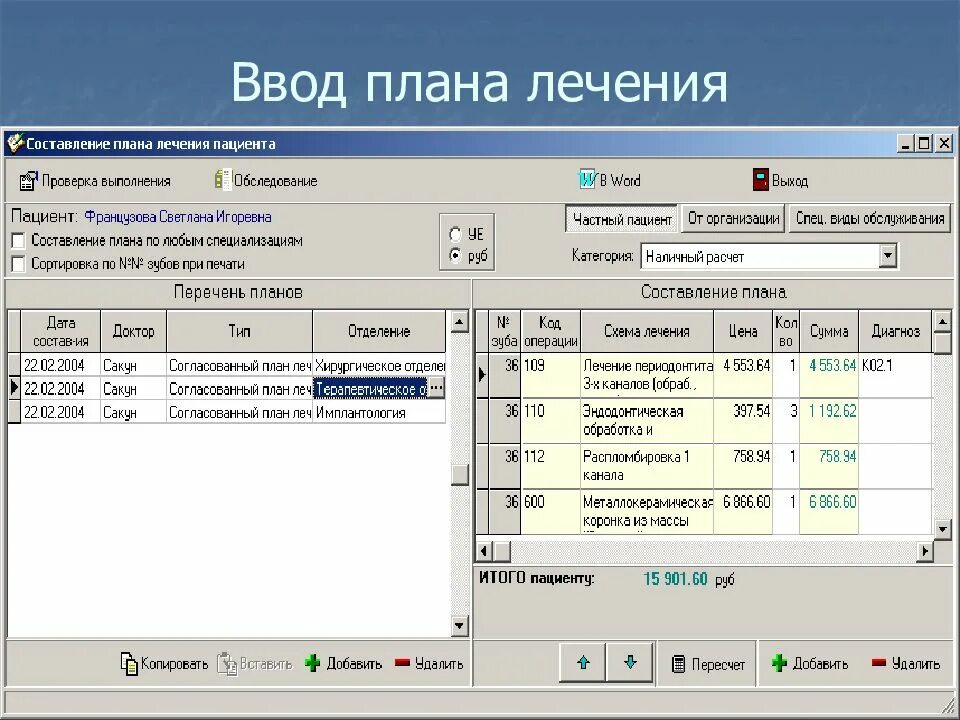This screenshot has width=960, height=720.
Task: Click sum 1 192.62 cell
Action: (829, 421)
